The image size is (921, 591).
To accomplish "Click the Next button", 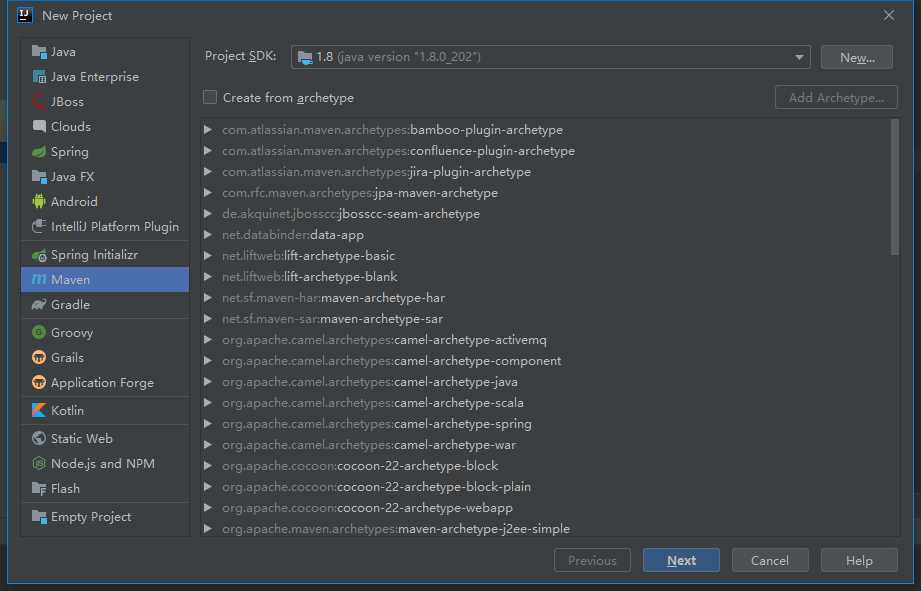I will click(x=681, y=560).
